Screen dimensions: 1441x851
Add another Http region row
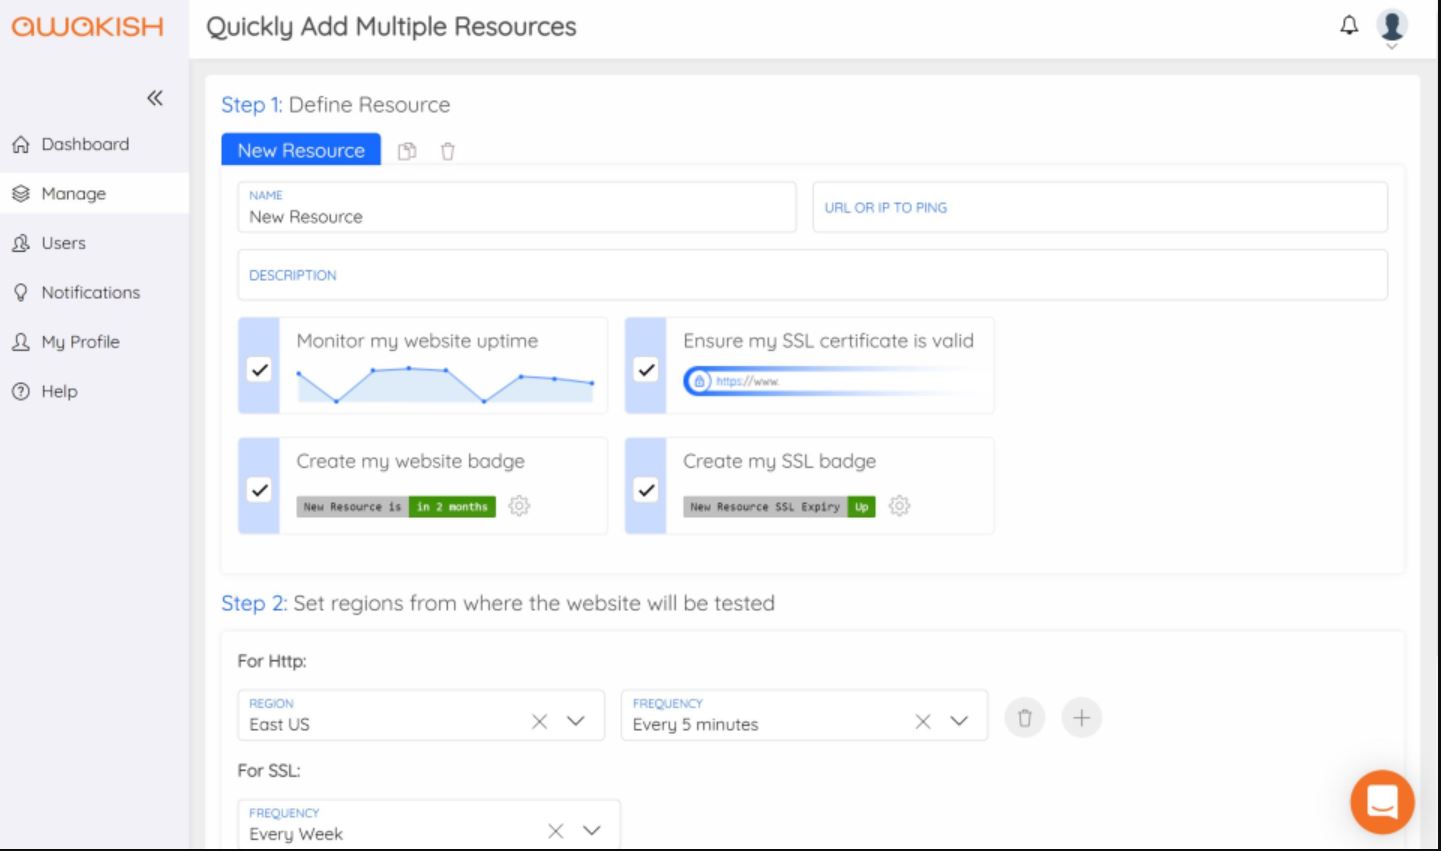pyautogui.click(x=1081, y=718)
